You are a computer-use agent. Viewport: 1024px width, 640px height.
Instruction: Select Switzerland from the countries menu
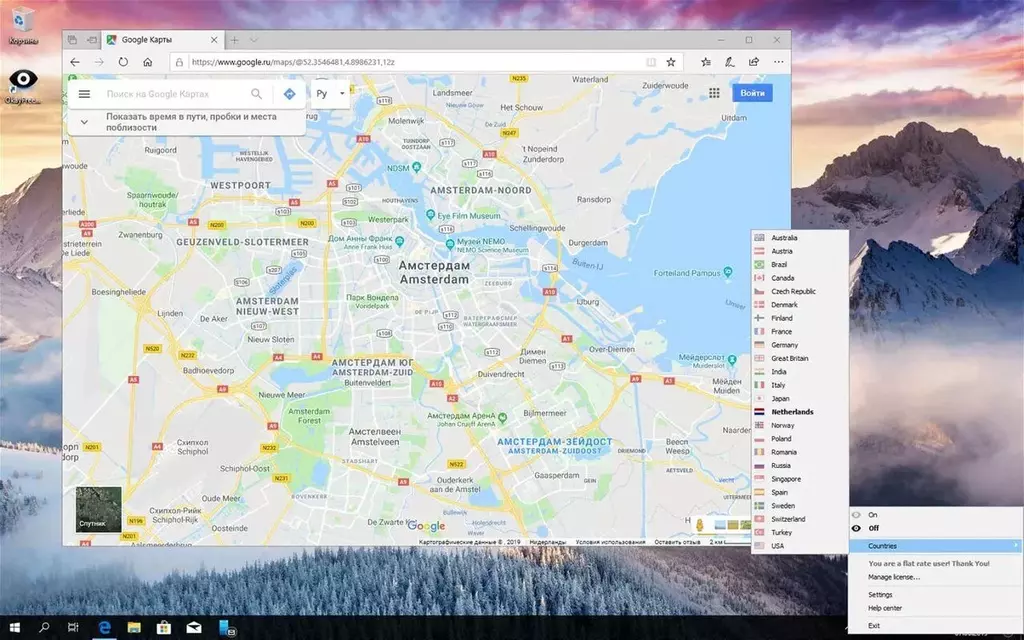point(799,519)
